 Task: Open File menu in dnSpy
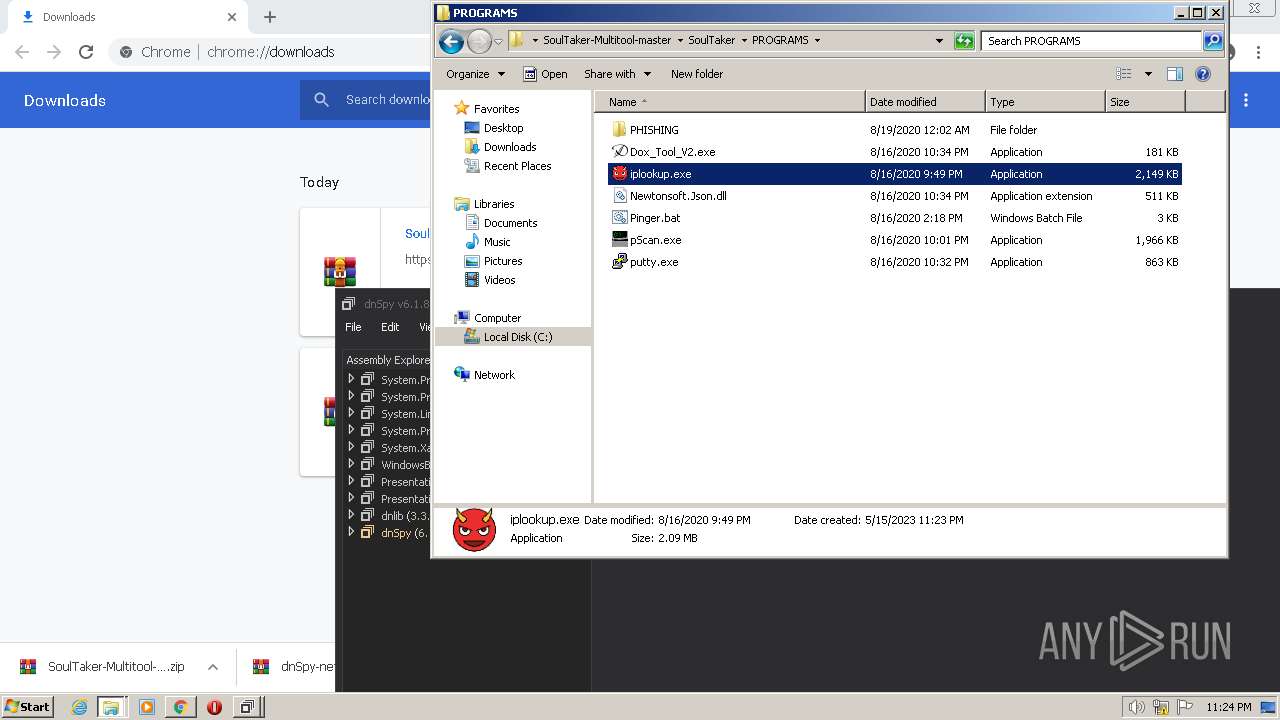point(353,327)
